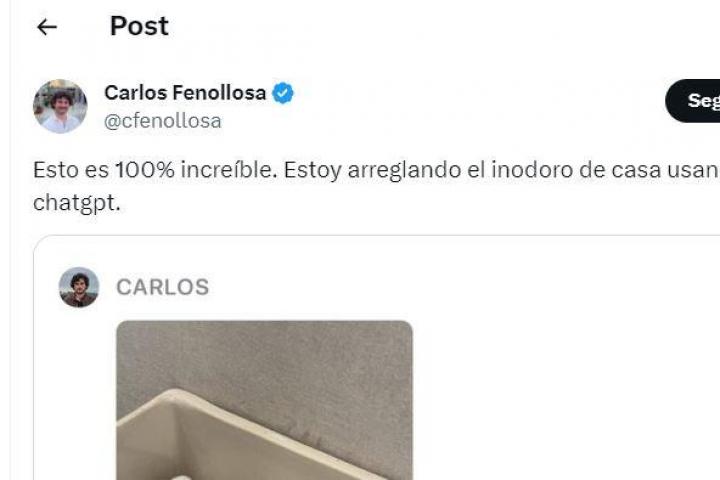Go back using the left arrow

click(x=47, y=27)
